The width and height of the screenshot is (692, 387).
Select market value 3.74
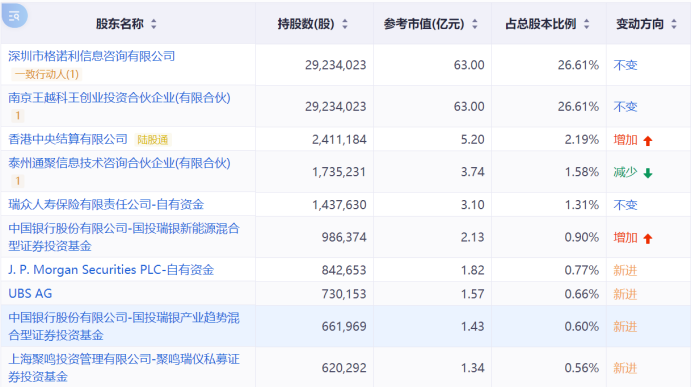pos(473,172)
